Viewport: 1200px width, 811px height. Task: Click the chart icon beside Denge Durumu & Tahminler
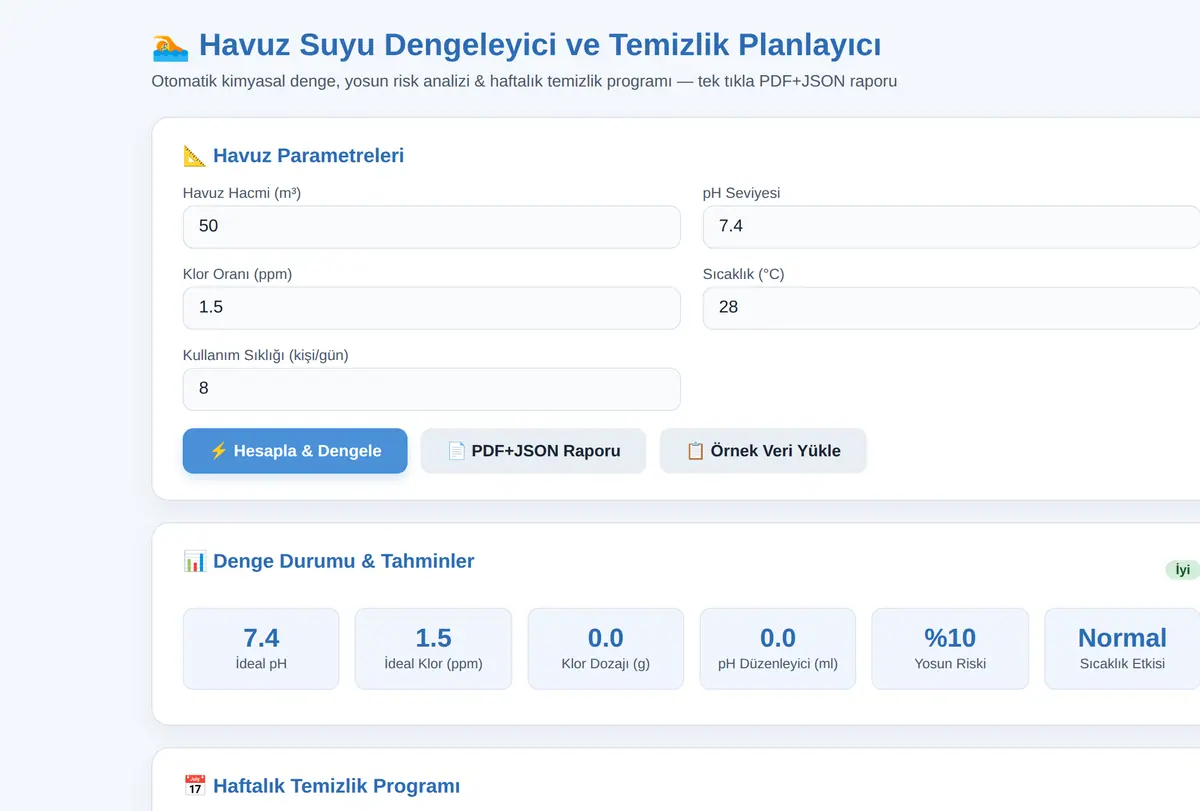tap(195, 561)
